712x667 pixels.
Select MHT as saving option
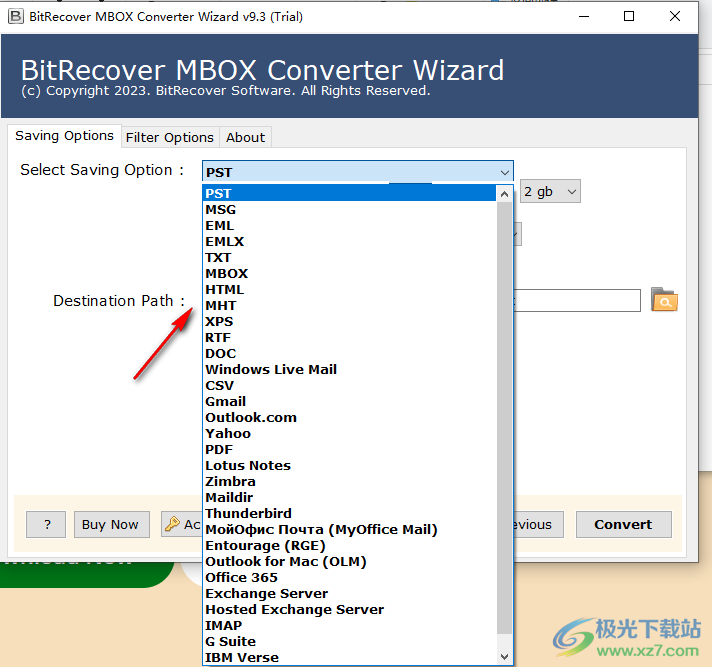[349, 306]
